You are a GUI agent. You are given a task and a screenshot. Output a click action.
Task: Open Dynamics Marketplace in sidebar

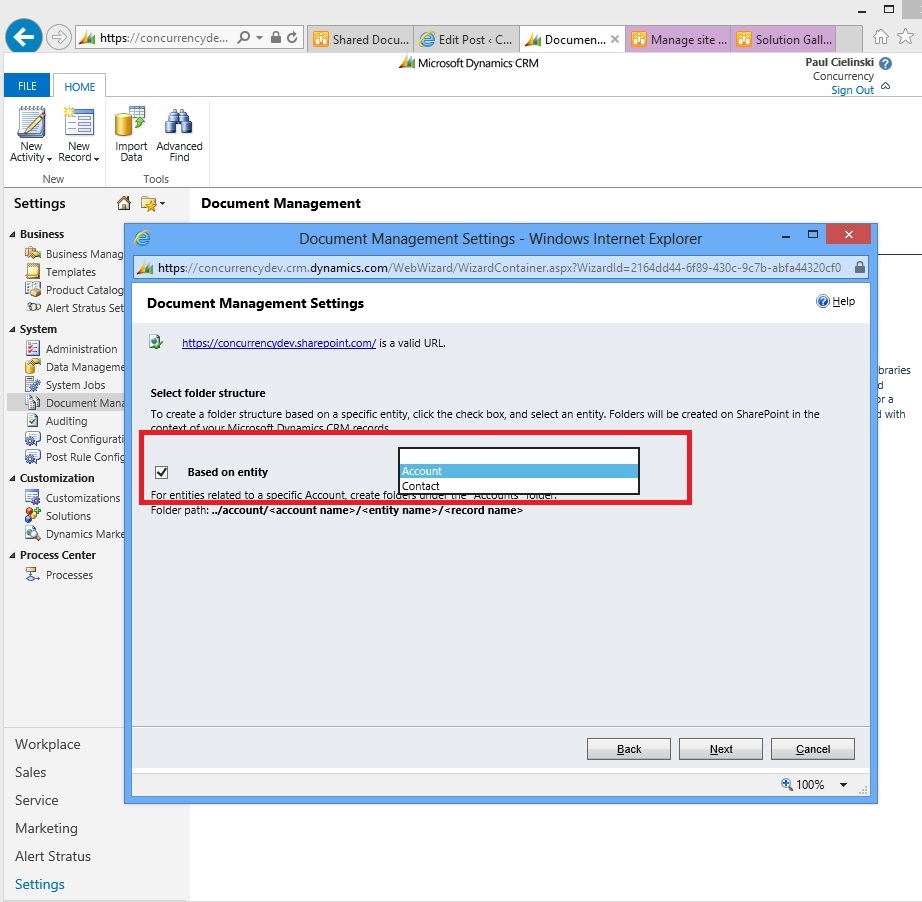pos(74,533)
